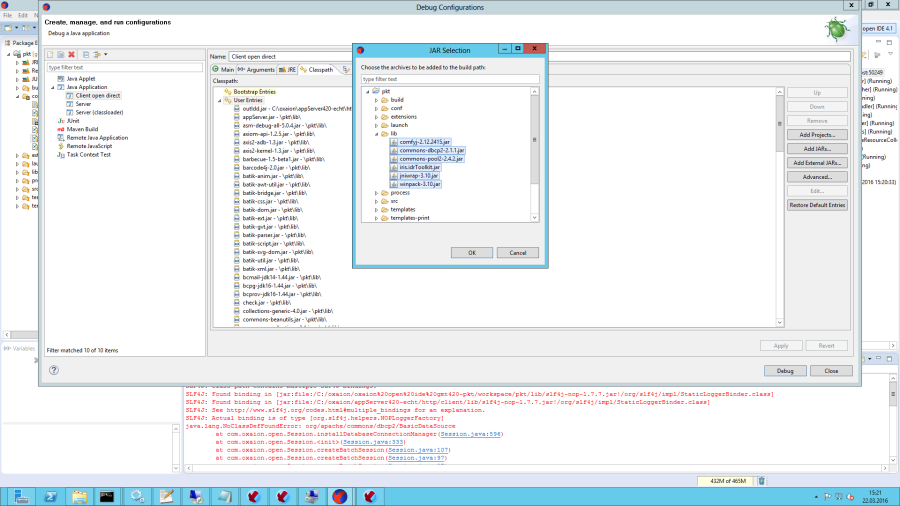Select the Server (classloader) configuration

pyautogui.click(x=99, y=112)
